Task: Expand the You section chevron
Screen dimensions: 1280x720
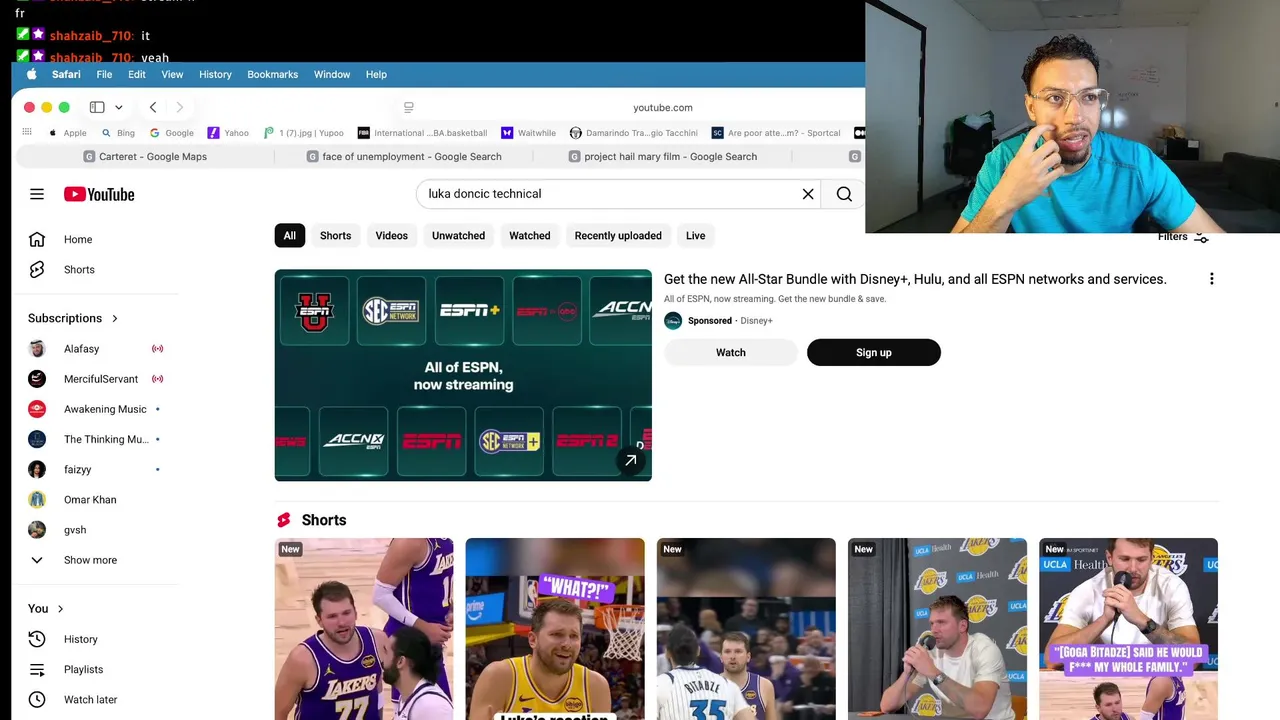Action: click(61, 608)
